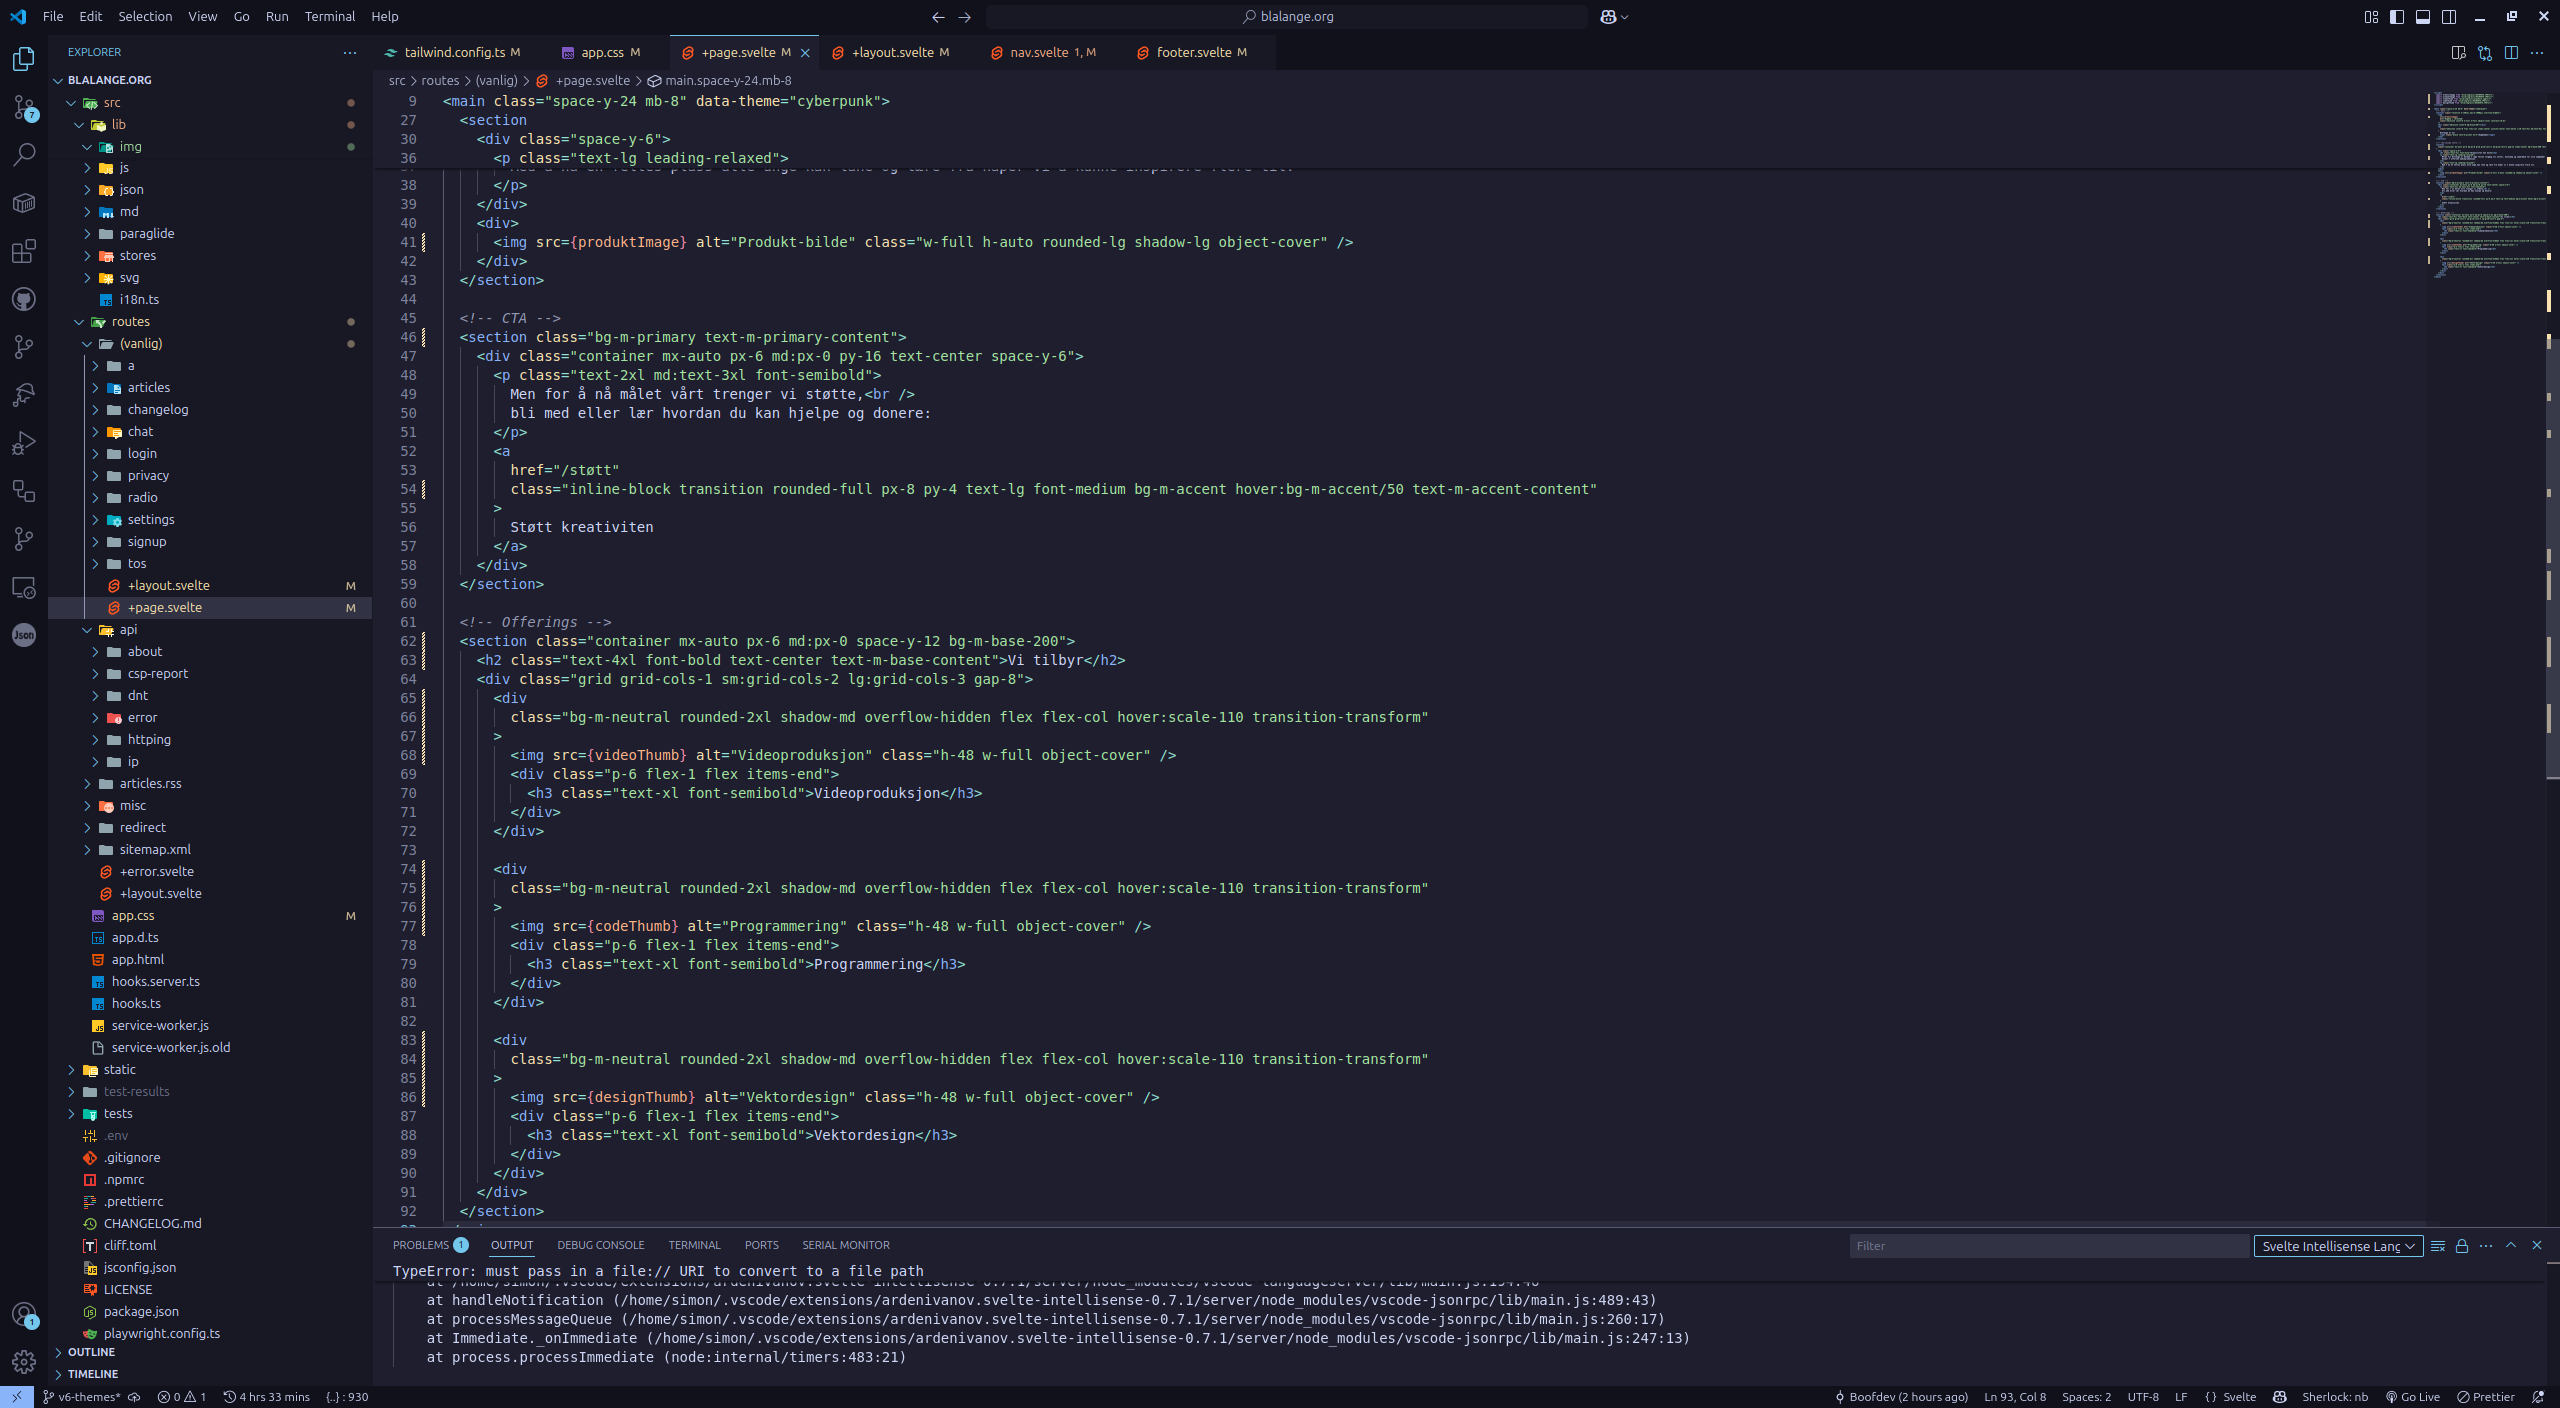Switch to the footer.svelte tab

tap(1194, 52)
